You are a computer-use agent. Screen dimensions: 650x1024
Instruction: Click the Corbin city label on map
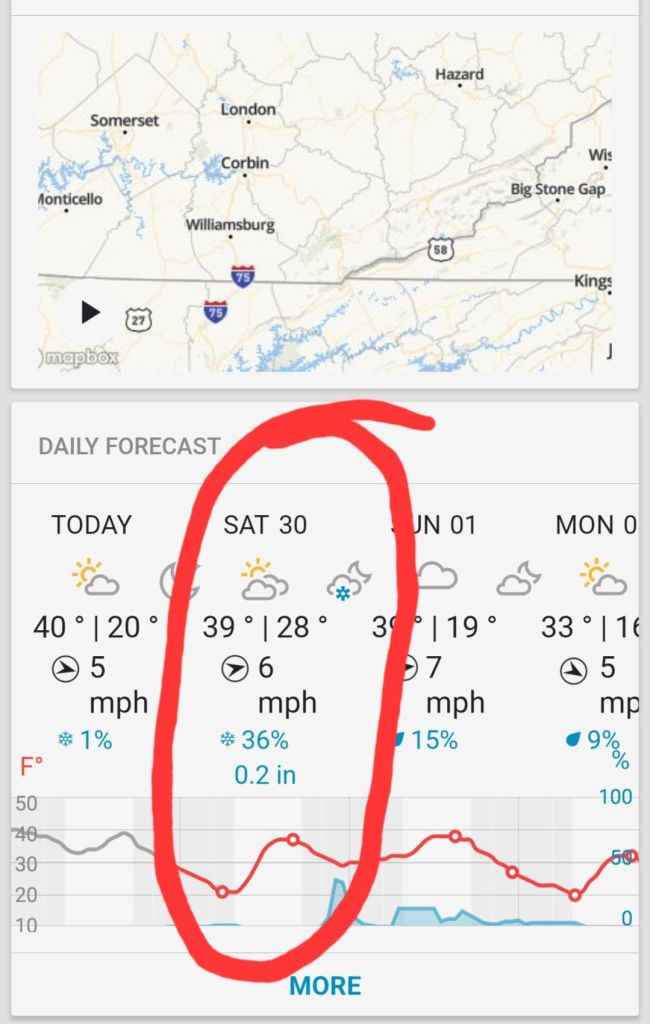click(244, 162)
